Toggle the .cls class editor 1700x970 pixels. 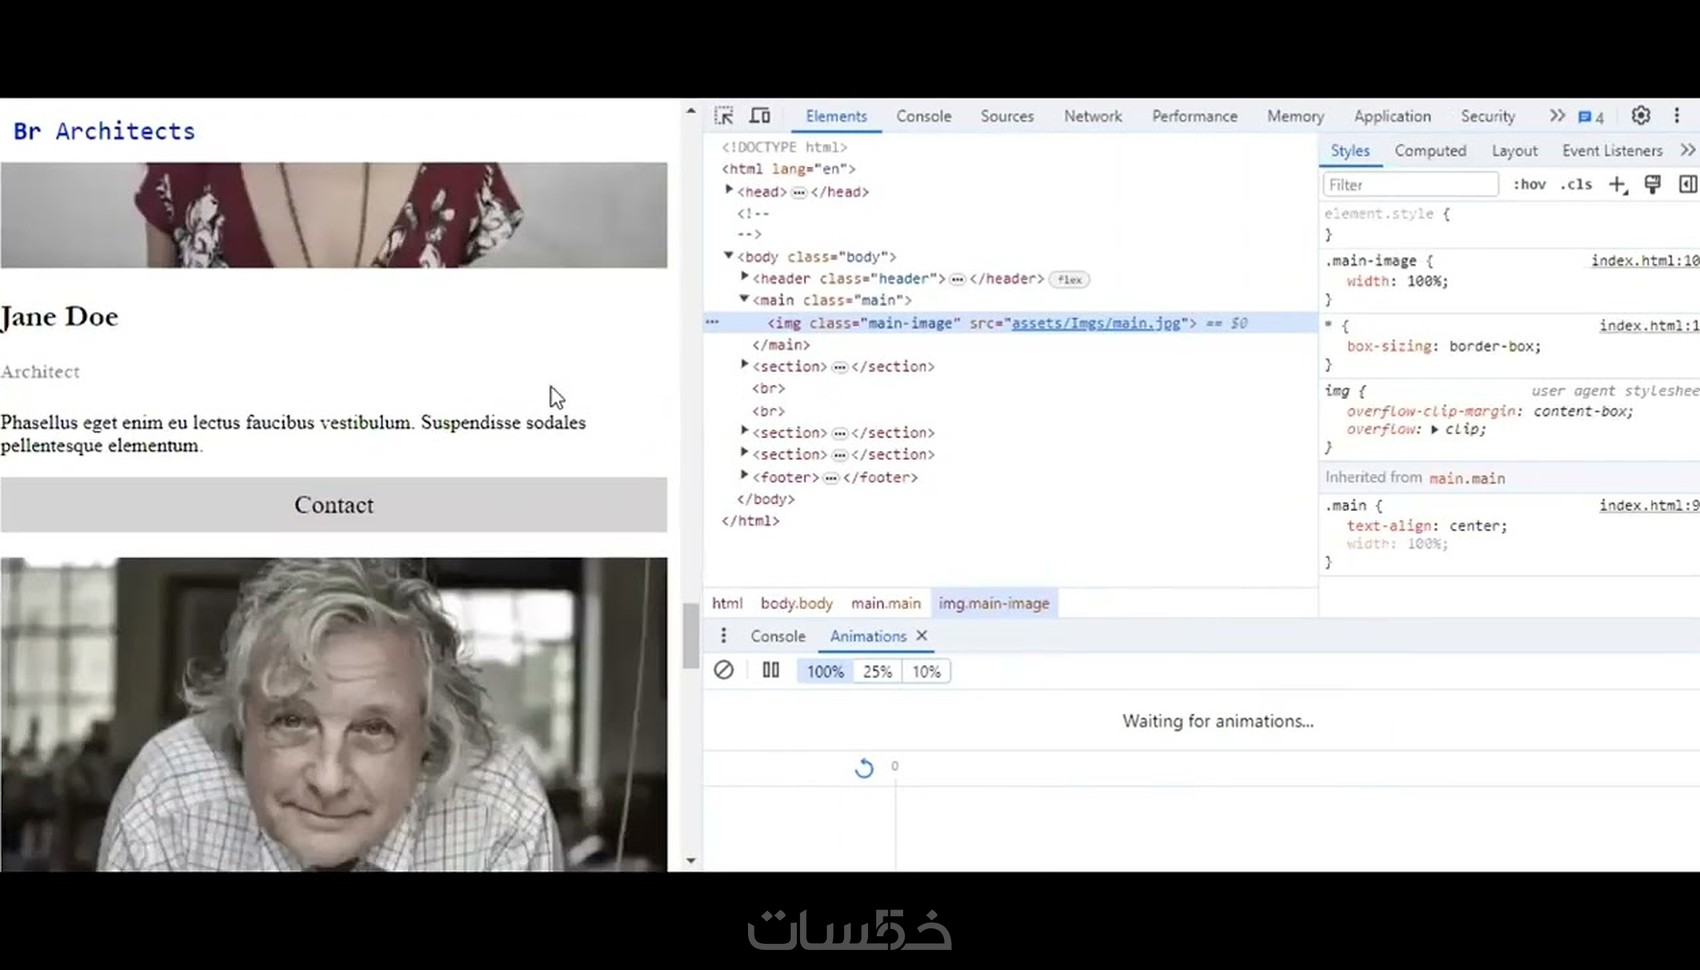click(1576, 184)
